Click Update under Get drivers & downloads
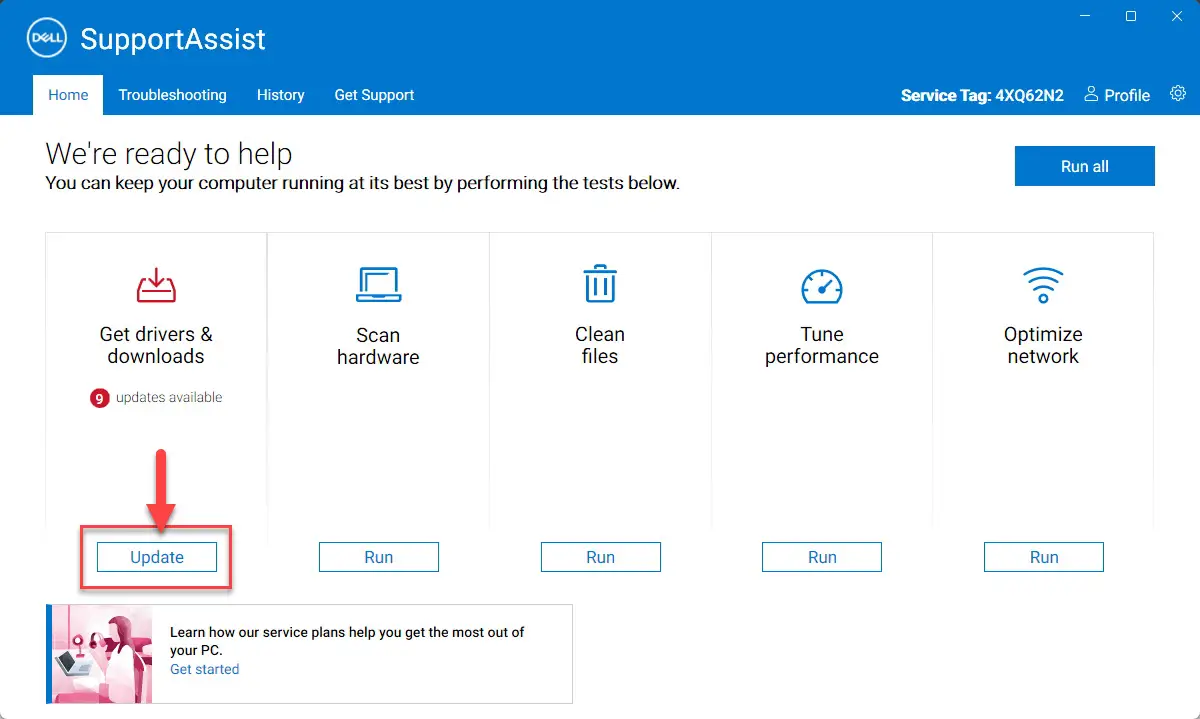 [156, 557]
